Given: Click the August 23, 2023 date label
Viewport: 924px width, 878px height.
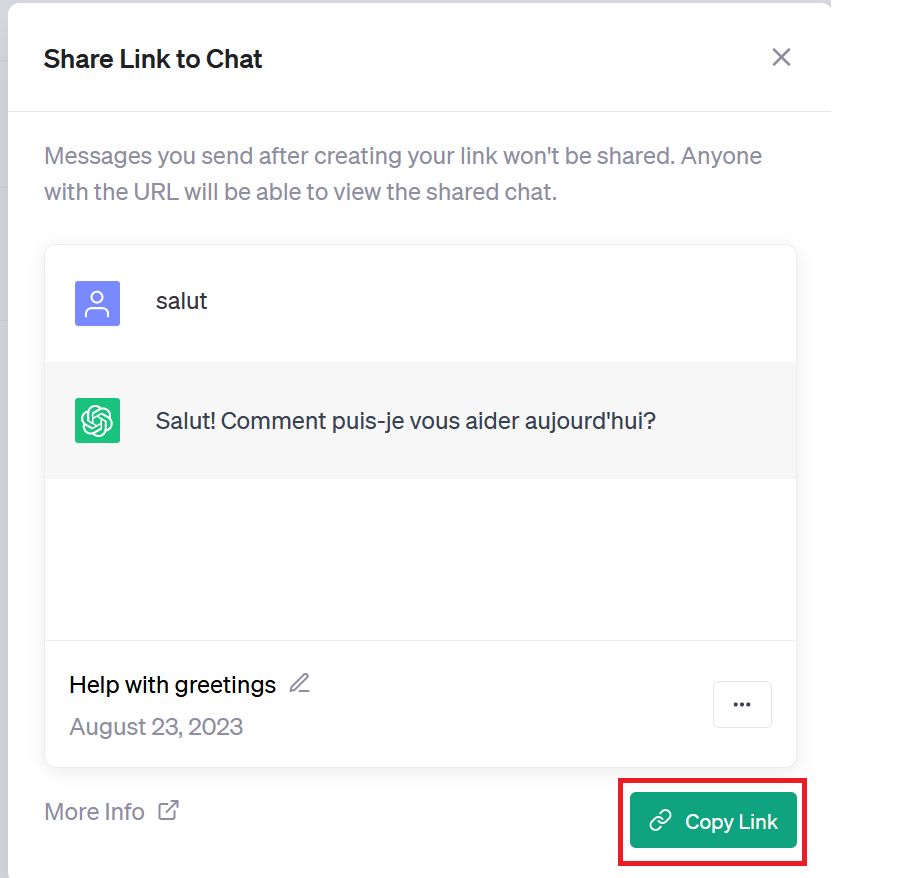Looking at the screenshot, I should (156, 727).
